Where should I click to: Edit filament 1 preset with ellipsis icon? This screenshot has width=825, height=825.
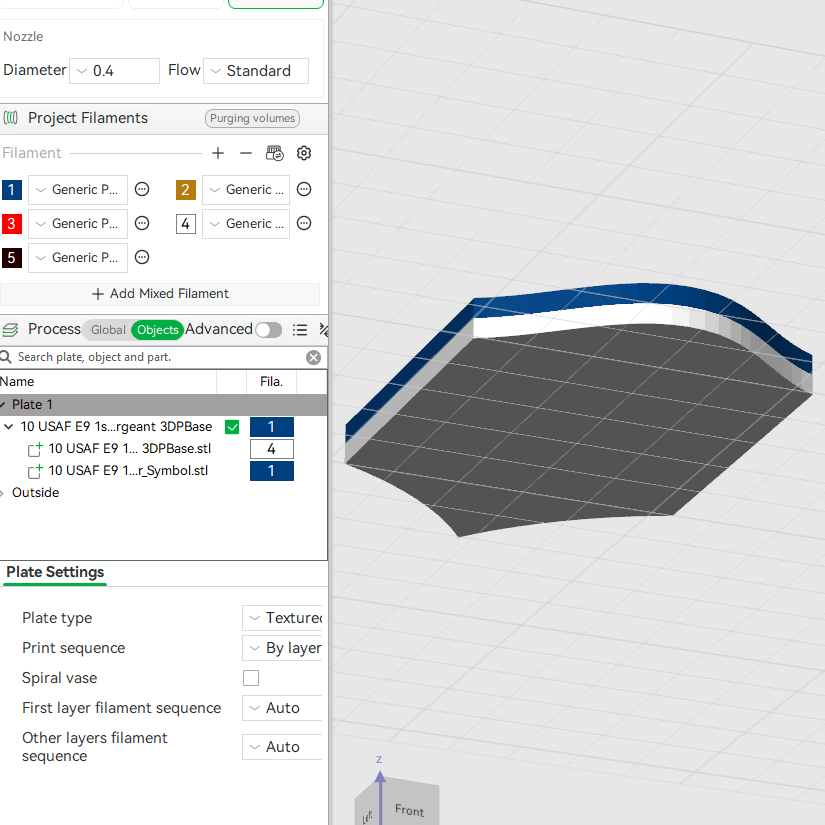tap(142, 189)
